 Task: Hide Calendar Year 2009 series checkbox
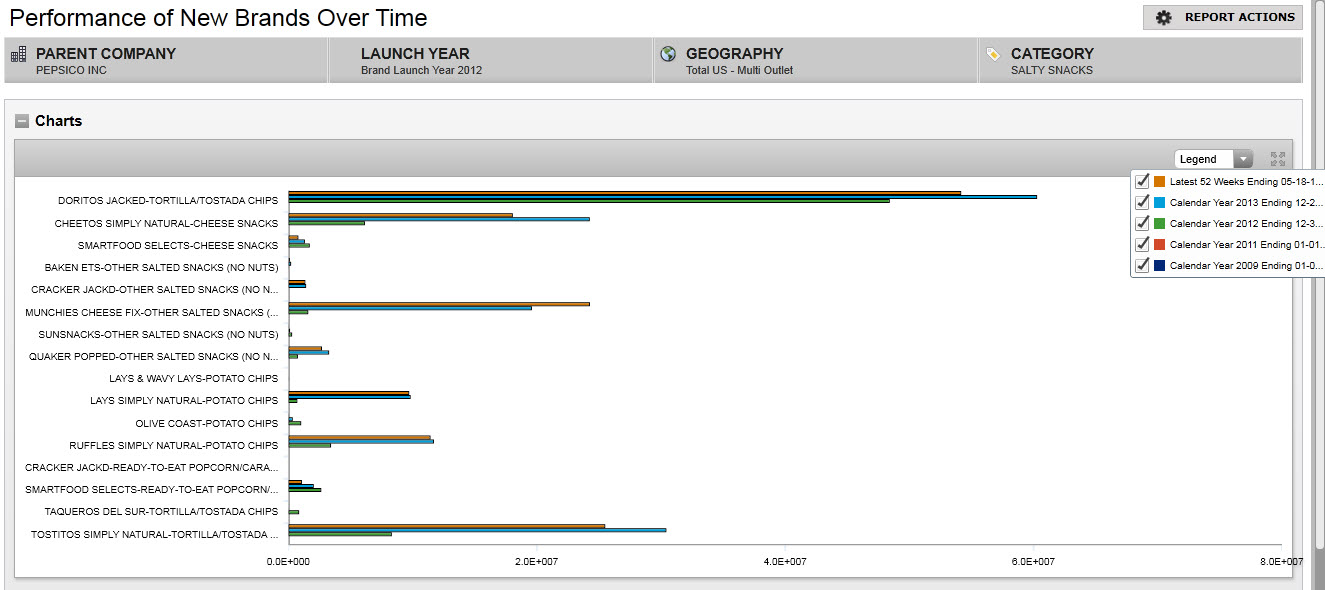(1142, 265)
